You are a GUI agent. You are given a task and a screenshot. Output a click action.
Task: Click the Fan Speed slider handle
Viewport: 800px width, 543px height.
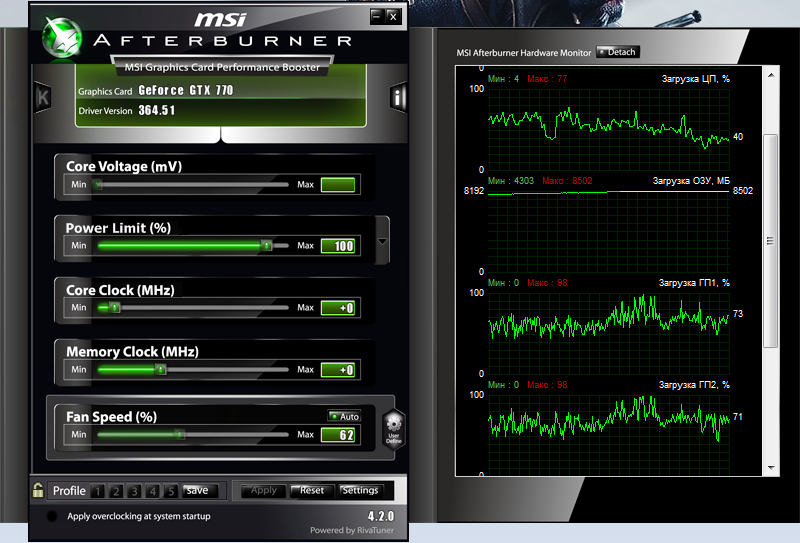179,434
